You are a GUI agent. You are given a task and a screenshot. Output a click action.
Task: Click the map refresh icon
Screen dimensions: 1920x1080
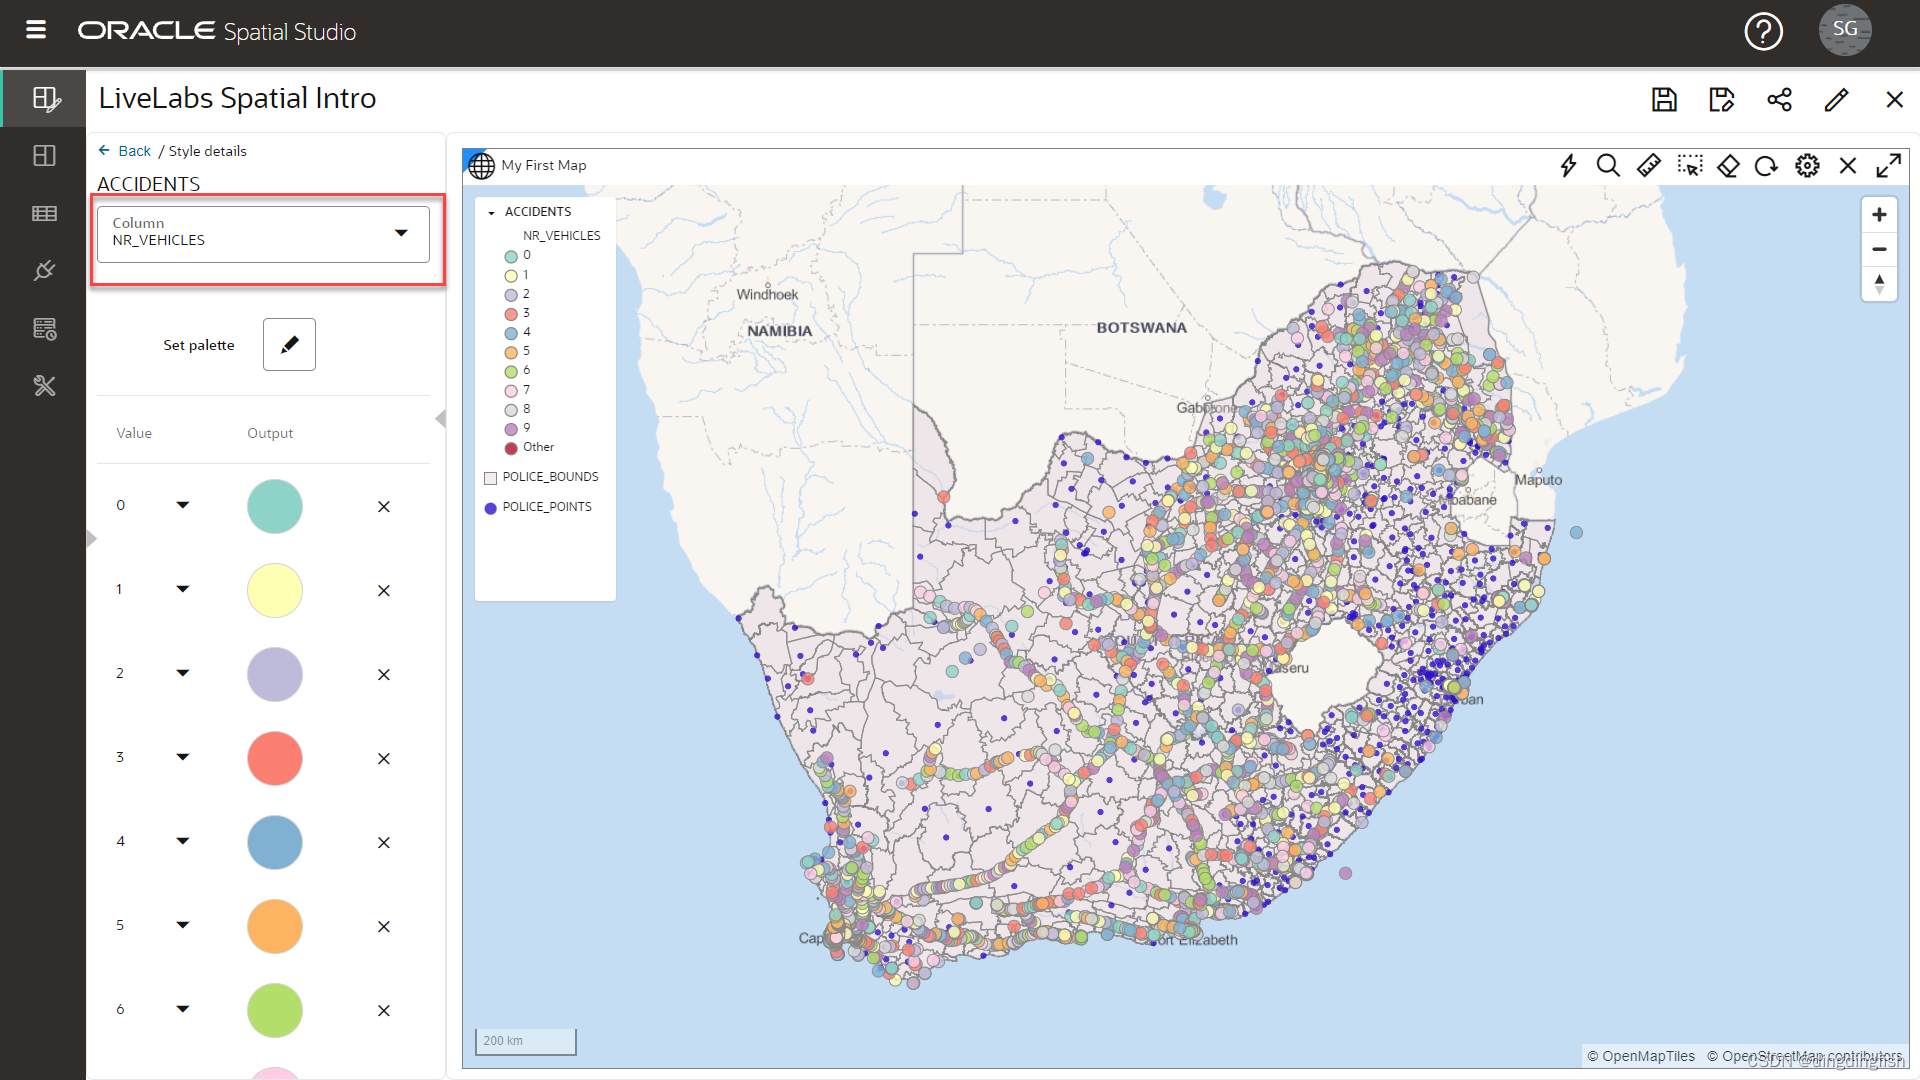point(1766,165)
